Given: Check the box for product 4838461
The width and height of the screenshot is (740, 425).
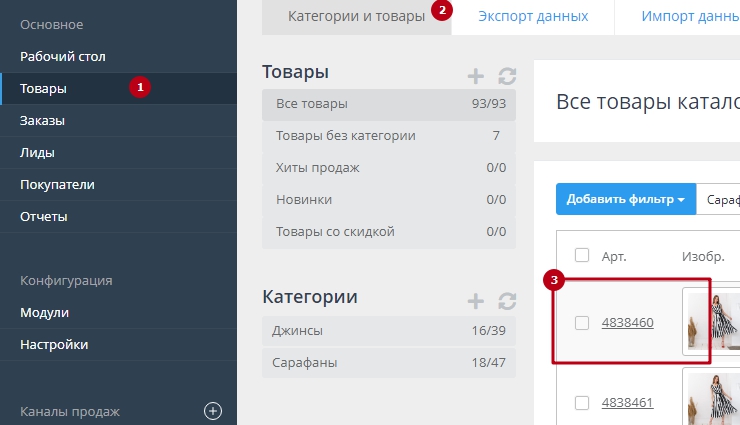Looking at the screenshot, I should click(x=582, y=403).
